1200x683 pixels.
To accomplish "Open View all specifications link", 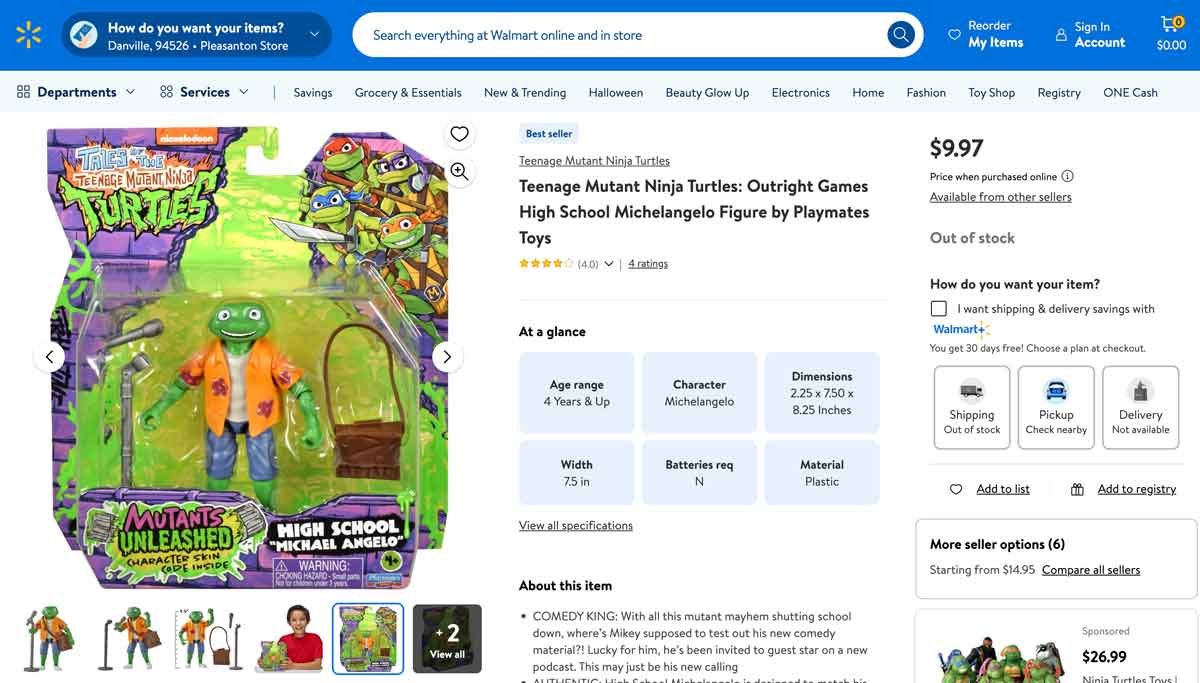I will coord(576,524).
